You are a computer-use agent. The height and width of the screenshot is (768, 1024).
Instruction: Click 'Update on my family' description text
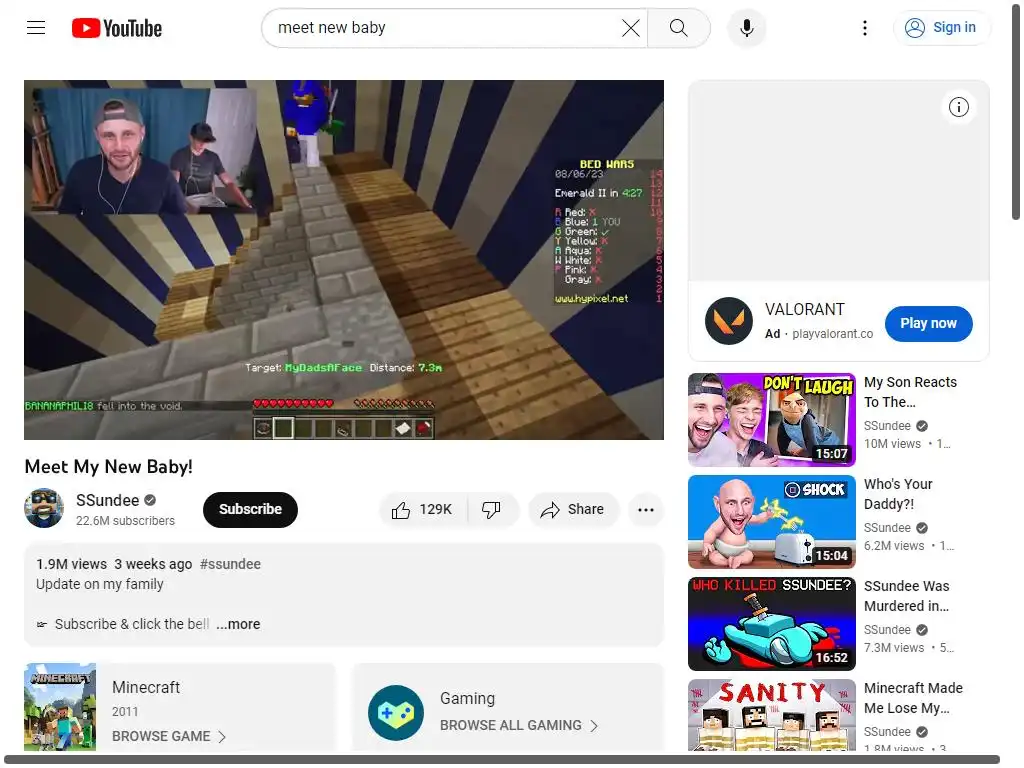click(99, 584)
